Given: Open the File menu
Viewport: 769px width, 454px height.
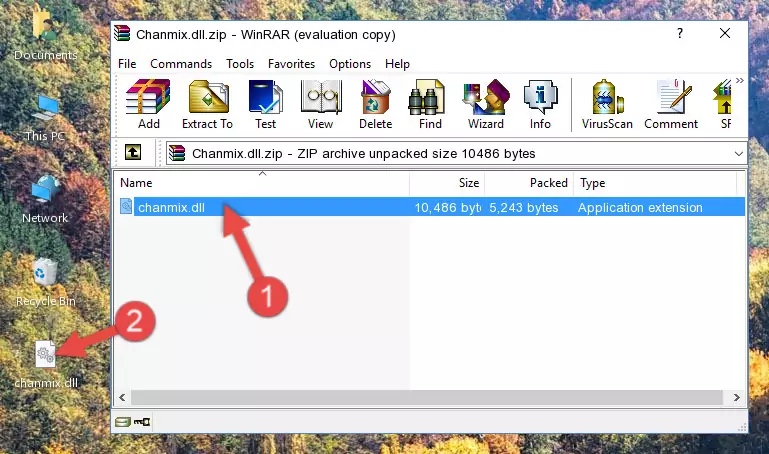Looking at the screenshot, I should coord(127,64).
